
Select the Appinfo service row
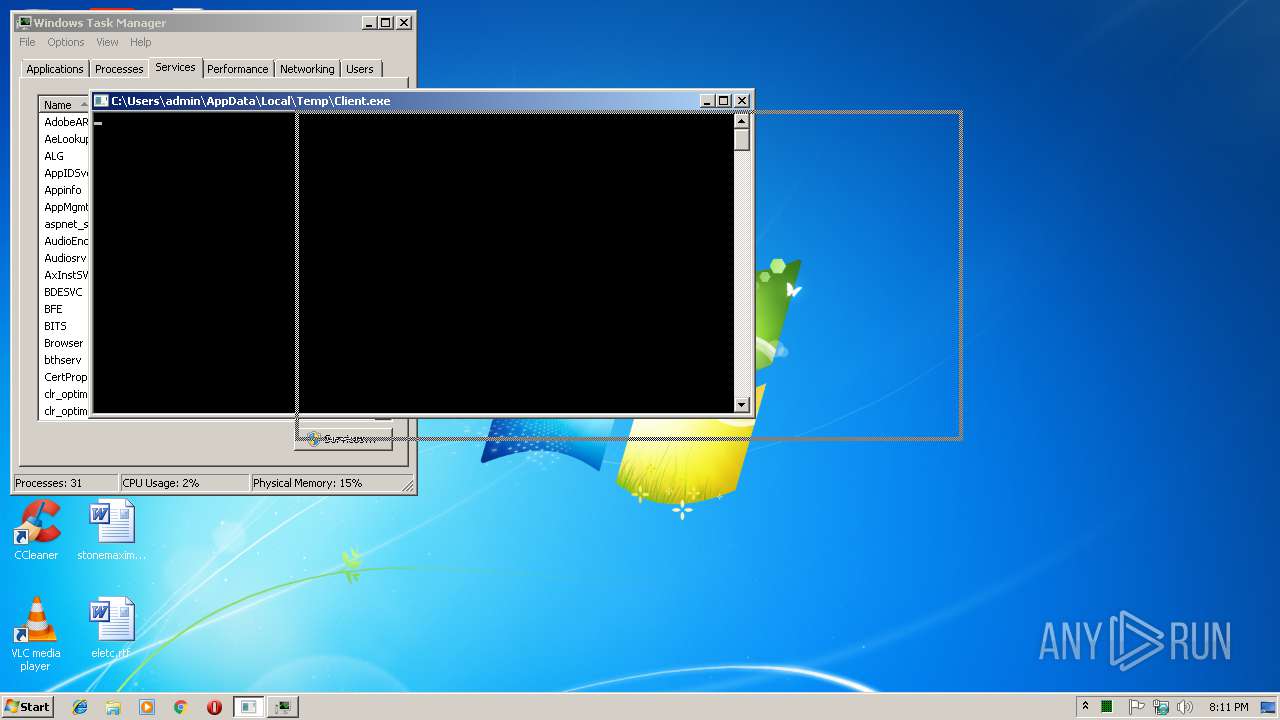(x=65, y=190)
